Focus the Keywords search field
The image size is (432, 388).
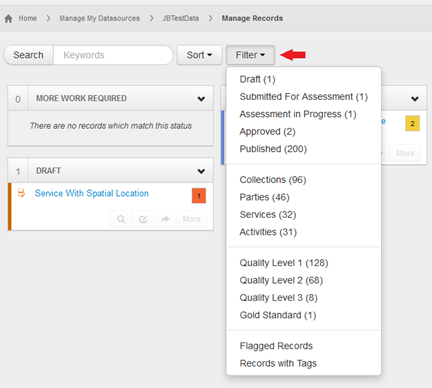[113, 55]
